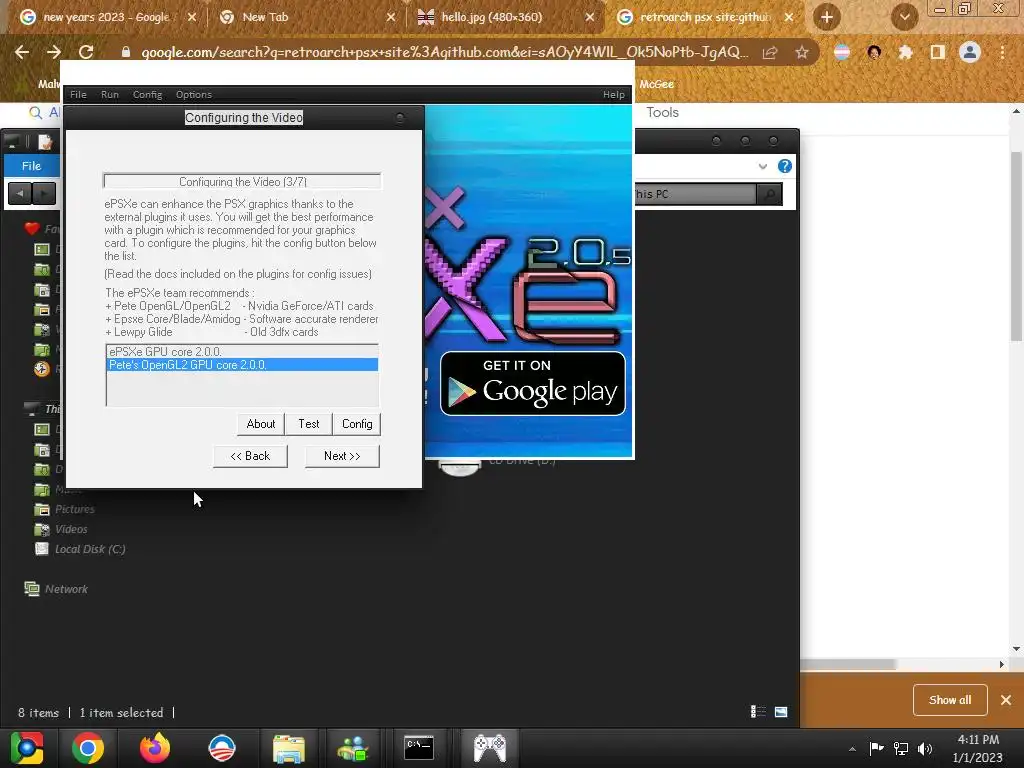The height and width of the screenshot is (768, 1024).
Task: Click the Test button for the video plugin
Action: pyautogui.click(x=309, y=424)
